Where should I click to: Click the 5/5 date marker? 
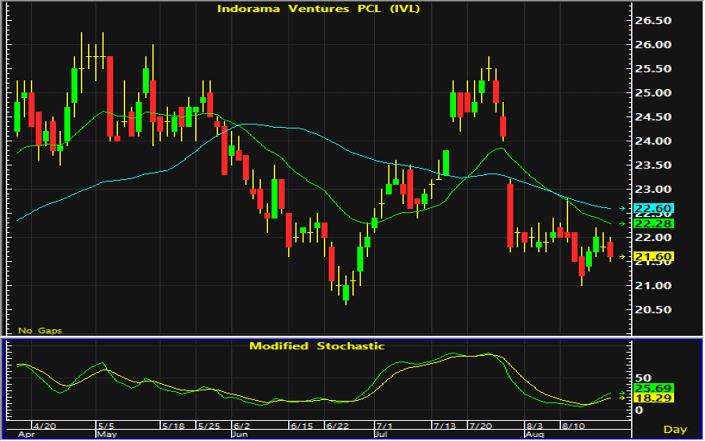tap(107, 426)
